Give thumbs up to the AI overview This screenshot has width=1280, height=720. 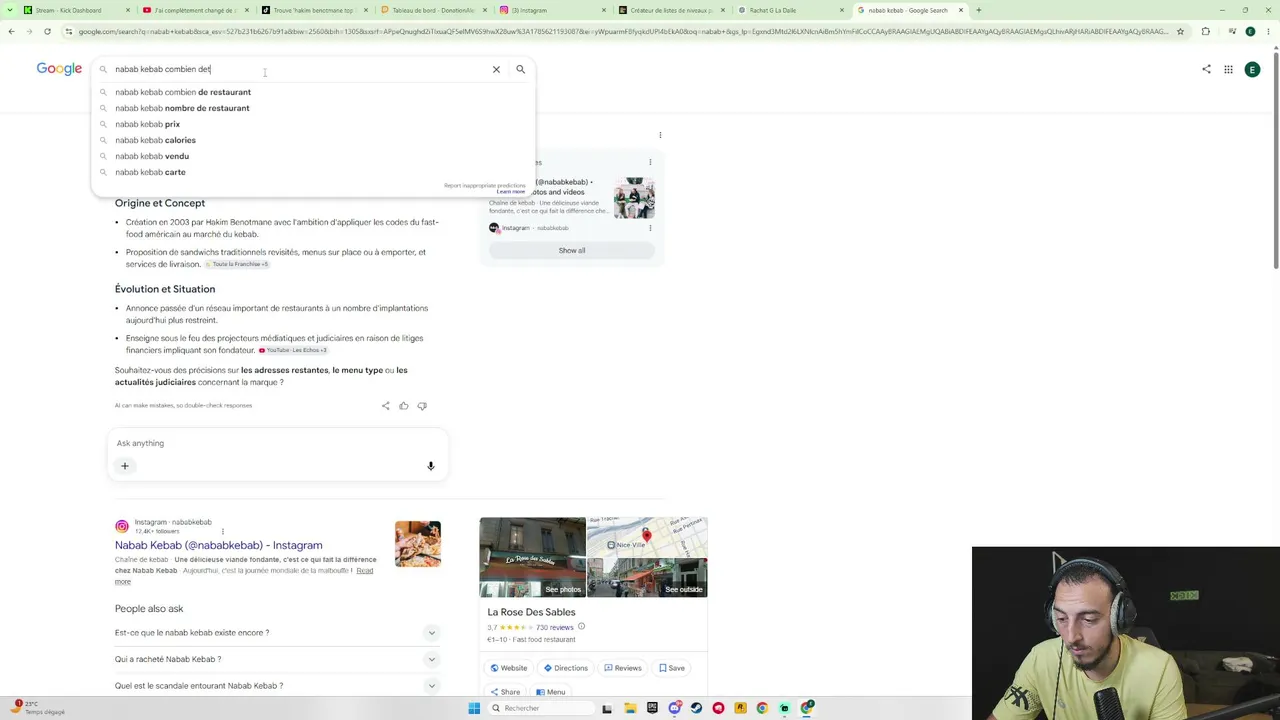404,406
